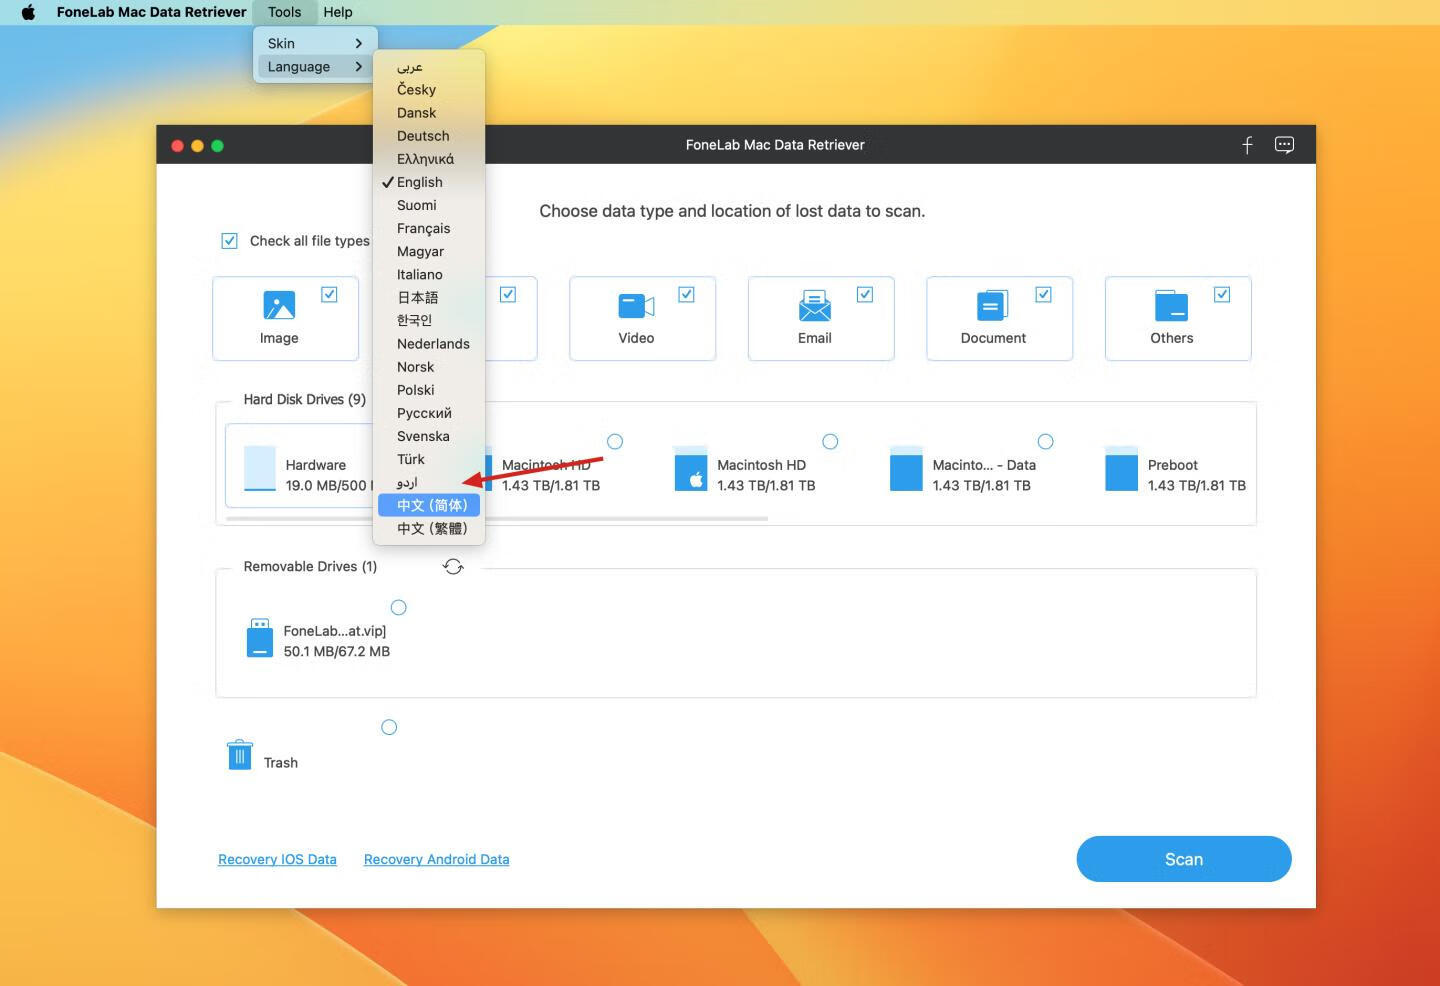Switch language to Nederlands
Screen dimensions: 1440x986
point(429,343)
